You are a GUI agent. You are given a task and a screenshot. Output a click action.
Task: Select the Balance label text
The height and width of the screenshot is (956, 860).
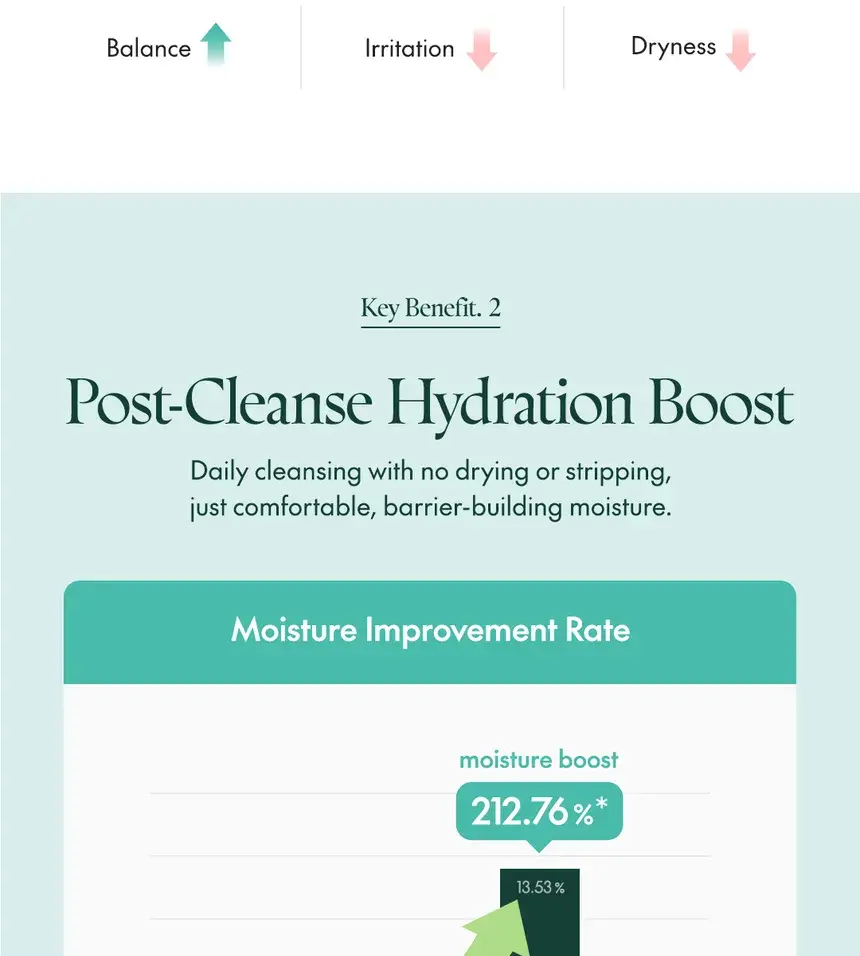[149, 48]
